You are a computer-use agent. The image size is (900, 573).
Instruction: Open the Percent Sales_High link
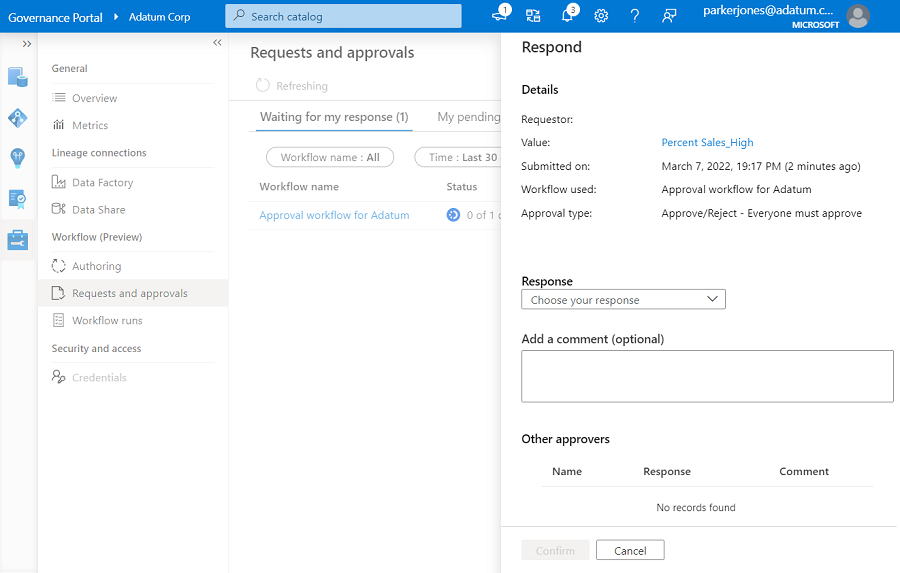coord(707,143)
